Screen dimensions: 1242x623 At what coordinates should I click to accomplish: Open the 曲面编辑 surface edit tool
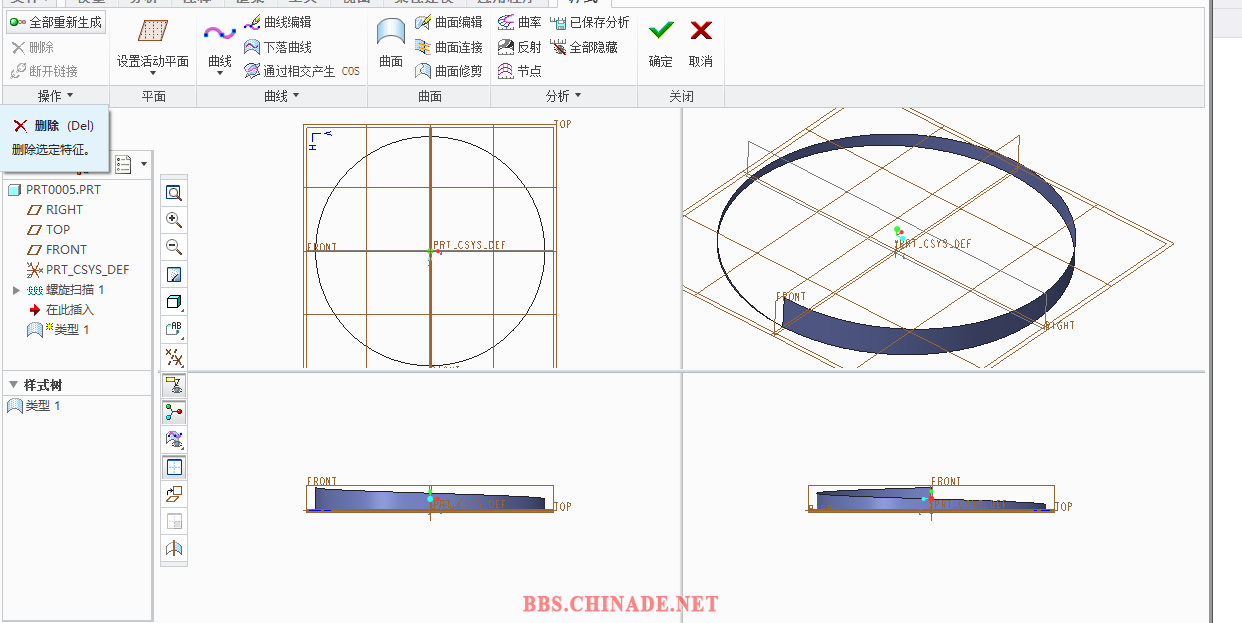[448, 22]
